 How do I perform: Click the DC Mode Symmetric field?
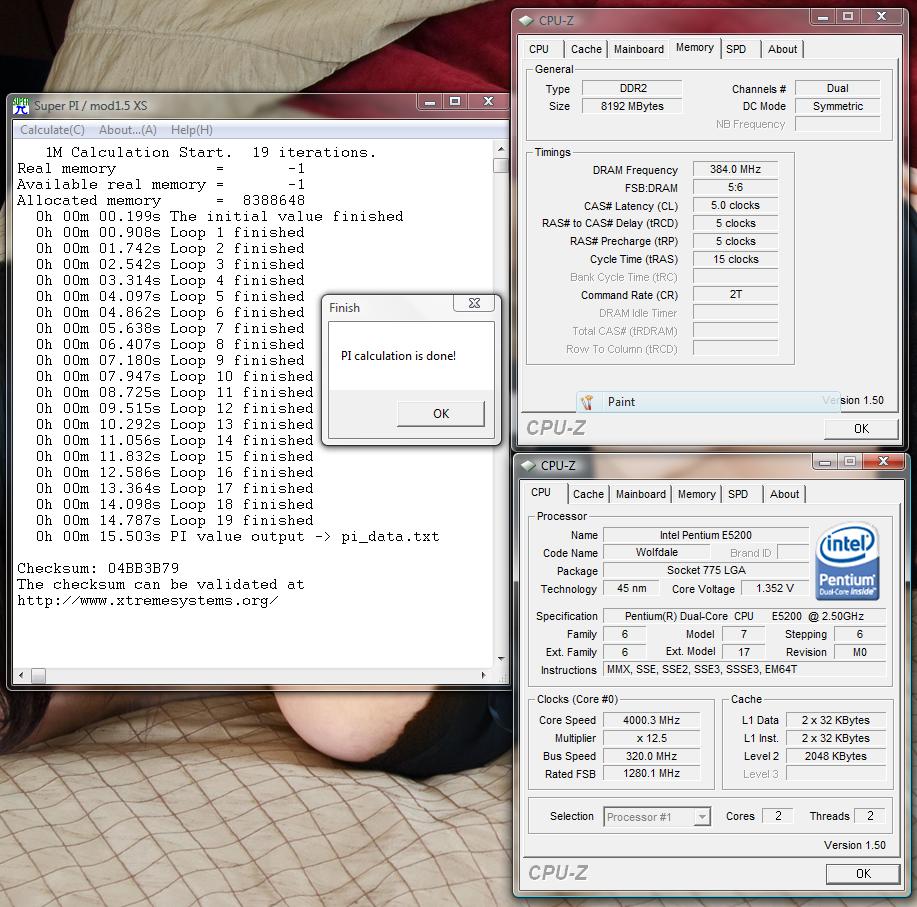tap(837, 106)
